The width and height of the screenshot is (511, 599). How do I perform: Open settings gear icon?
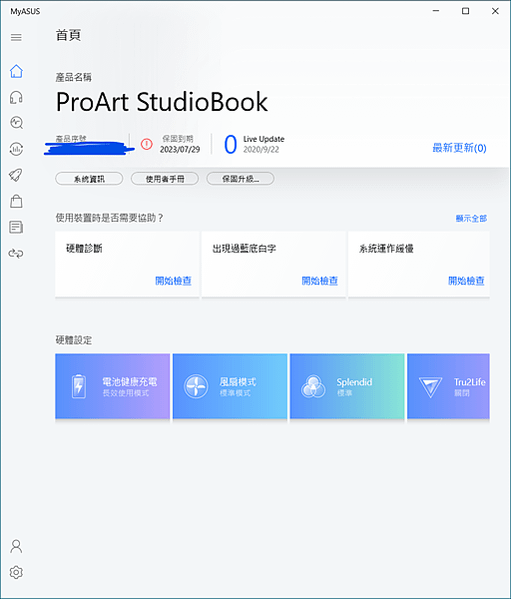pyautogui.click(x=16, y=572)
